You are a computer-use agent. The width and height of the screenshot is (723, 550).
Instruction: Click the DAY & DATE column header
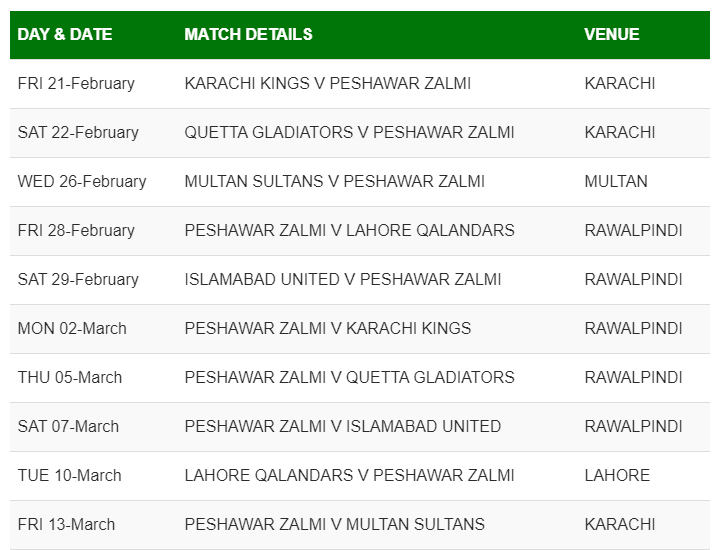pyautogui.click(x=65, y=34)
